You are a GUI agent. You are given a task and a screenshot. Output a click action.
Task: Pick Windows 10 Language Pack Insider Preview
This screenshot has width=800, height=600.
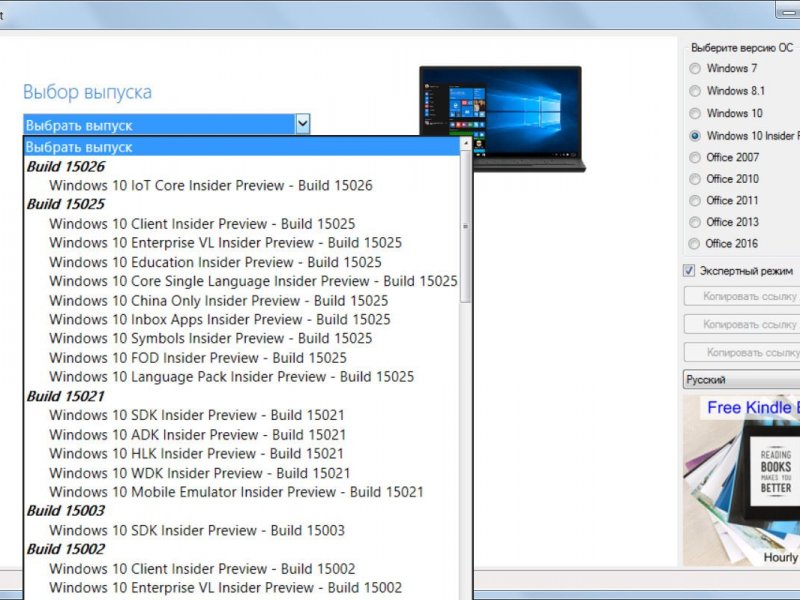232,377
